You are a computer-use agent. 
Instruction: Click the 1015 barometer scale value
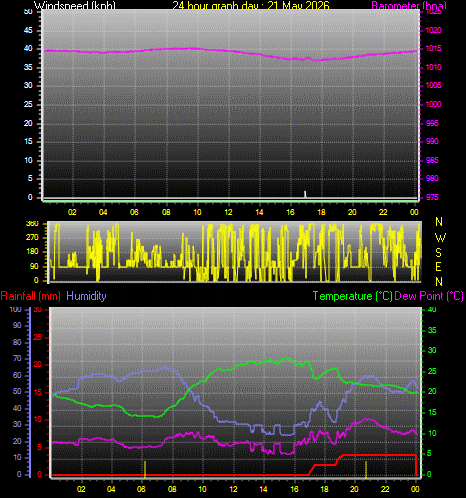click(433, 49)
